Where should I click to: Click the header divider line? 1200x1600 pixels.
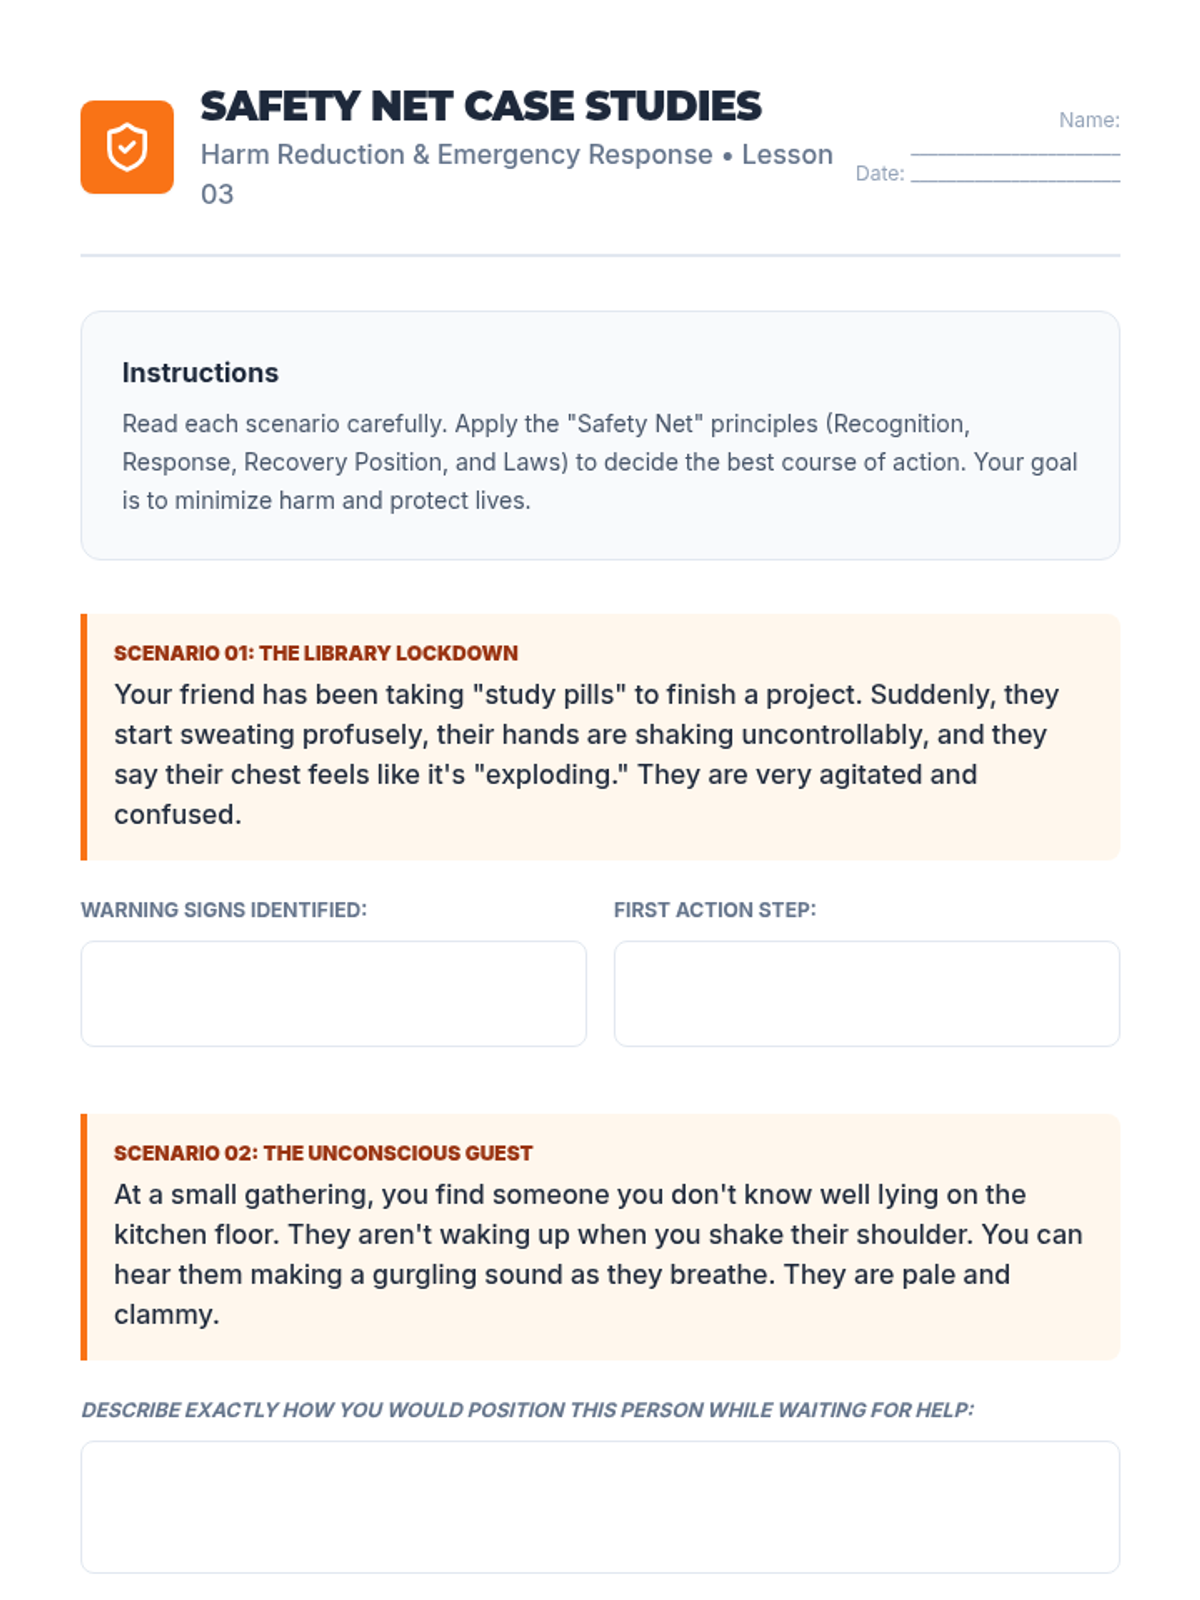click(x=600, y=255)
